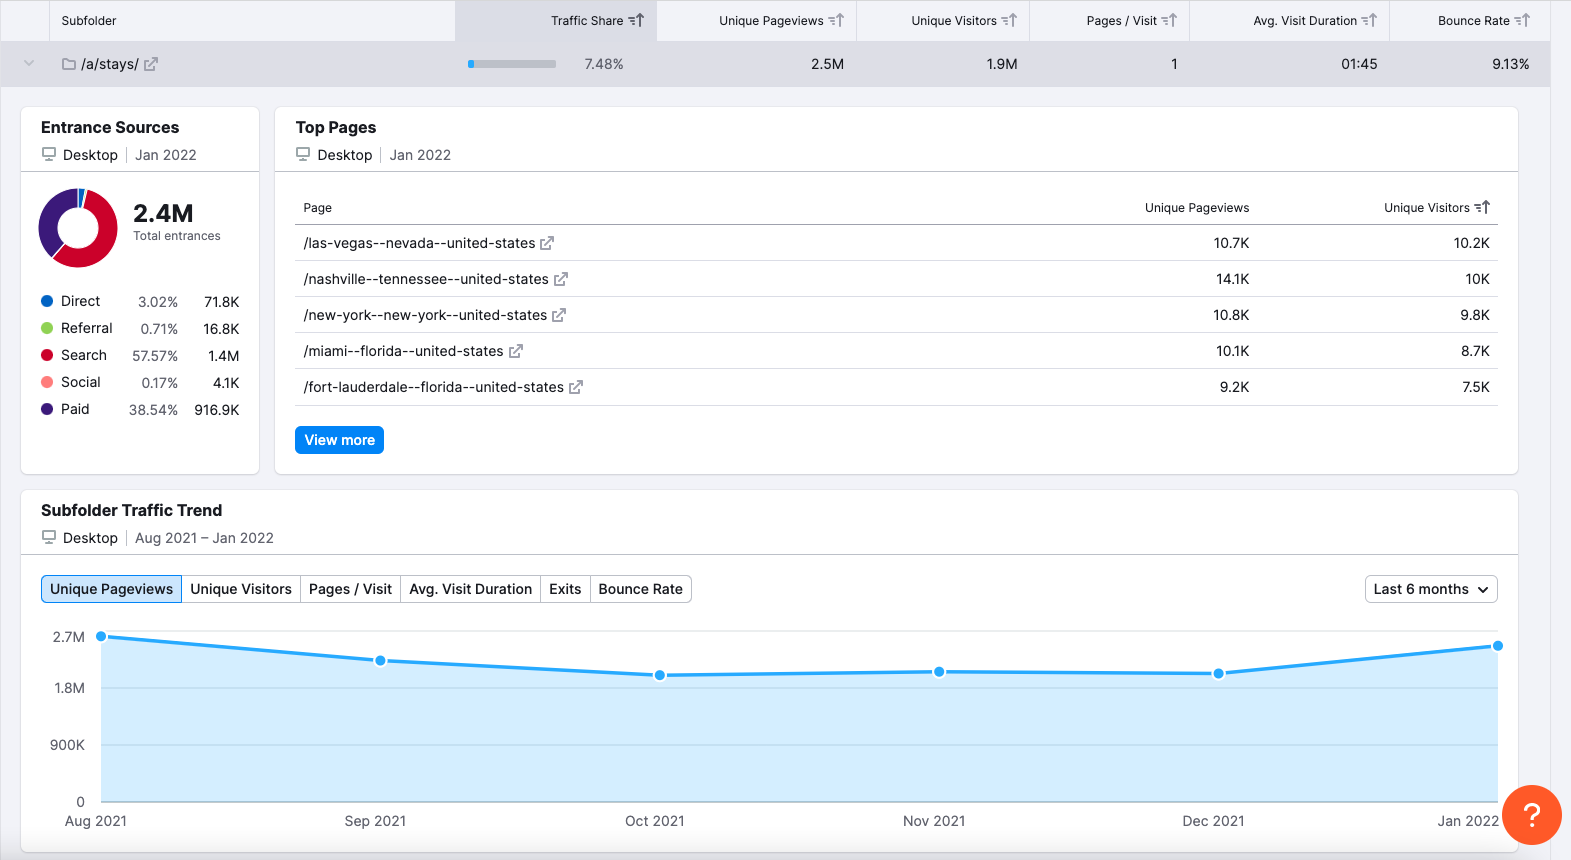1571x860 pixels.
Task: Collapse the /a/stays/ row chevron
Action: [x=29, y=64]
